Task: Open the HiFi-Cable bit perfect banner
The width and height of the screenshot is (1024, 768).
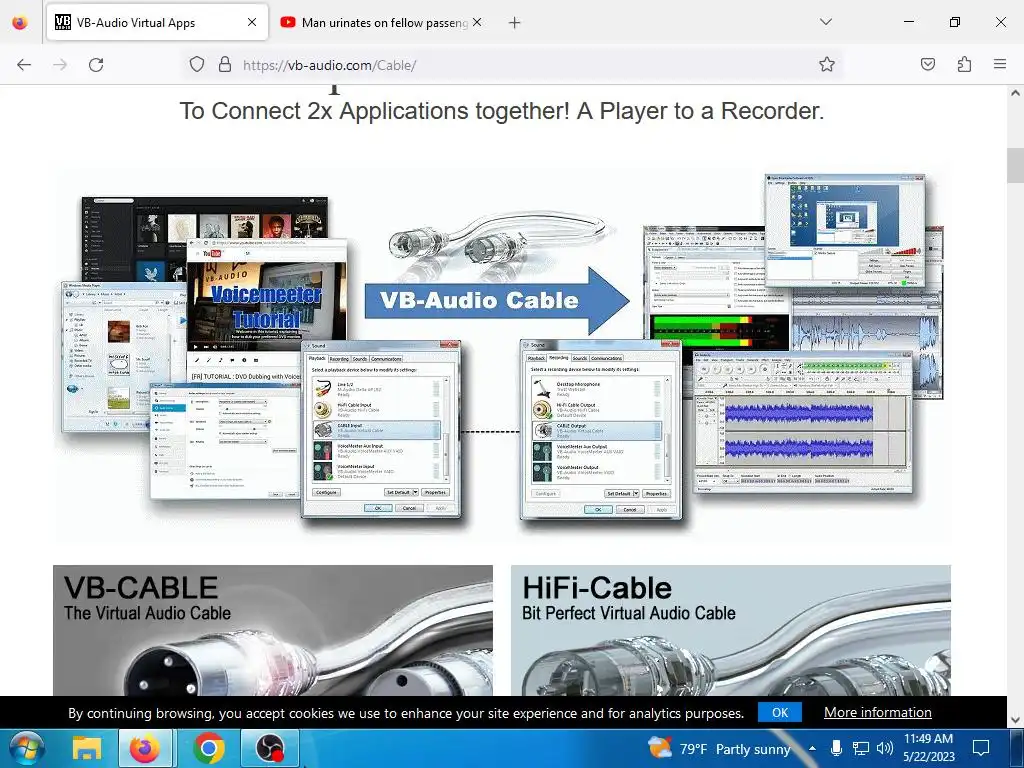Action: [731, 630]
